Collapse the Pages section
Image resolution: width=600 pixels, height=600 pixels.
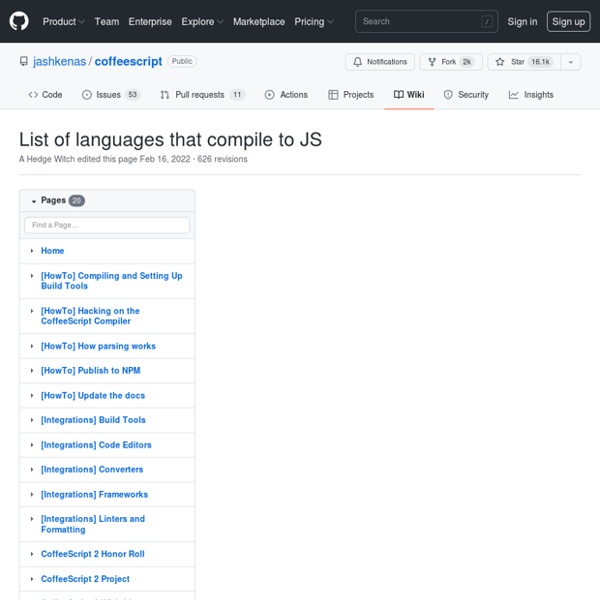coord(34,201)
